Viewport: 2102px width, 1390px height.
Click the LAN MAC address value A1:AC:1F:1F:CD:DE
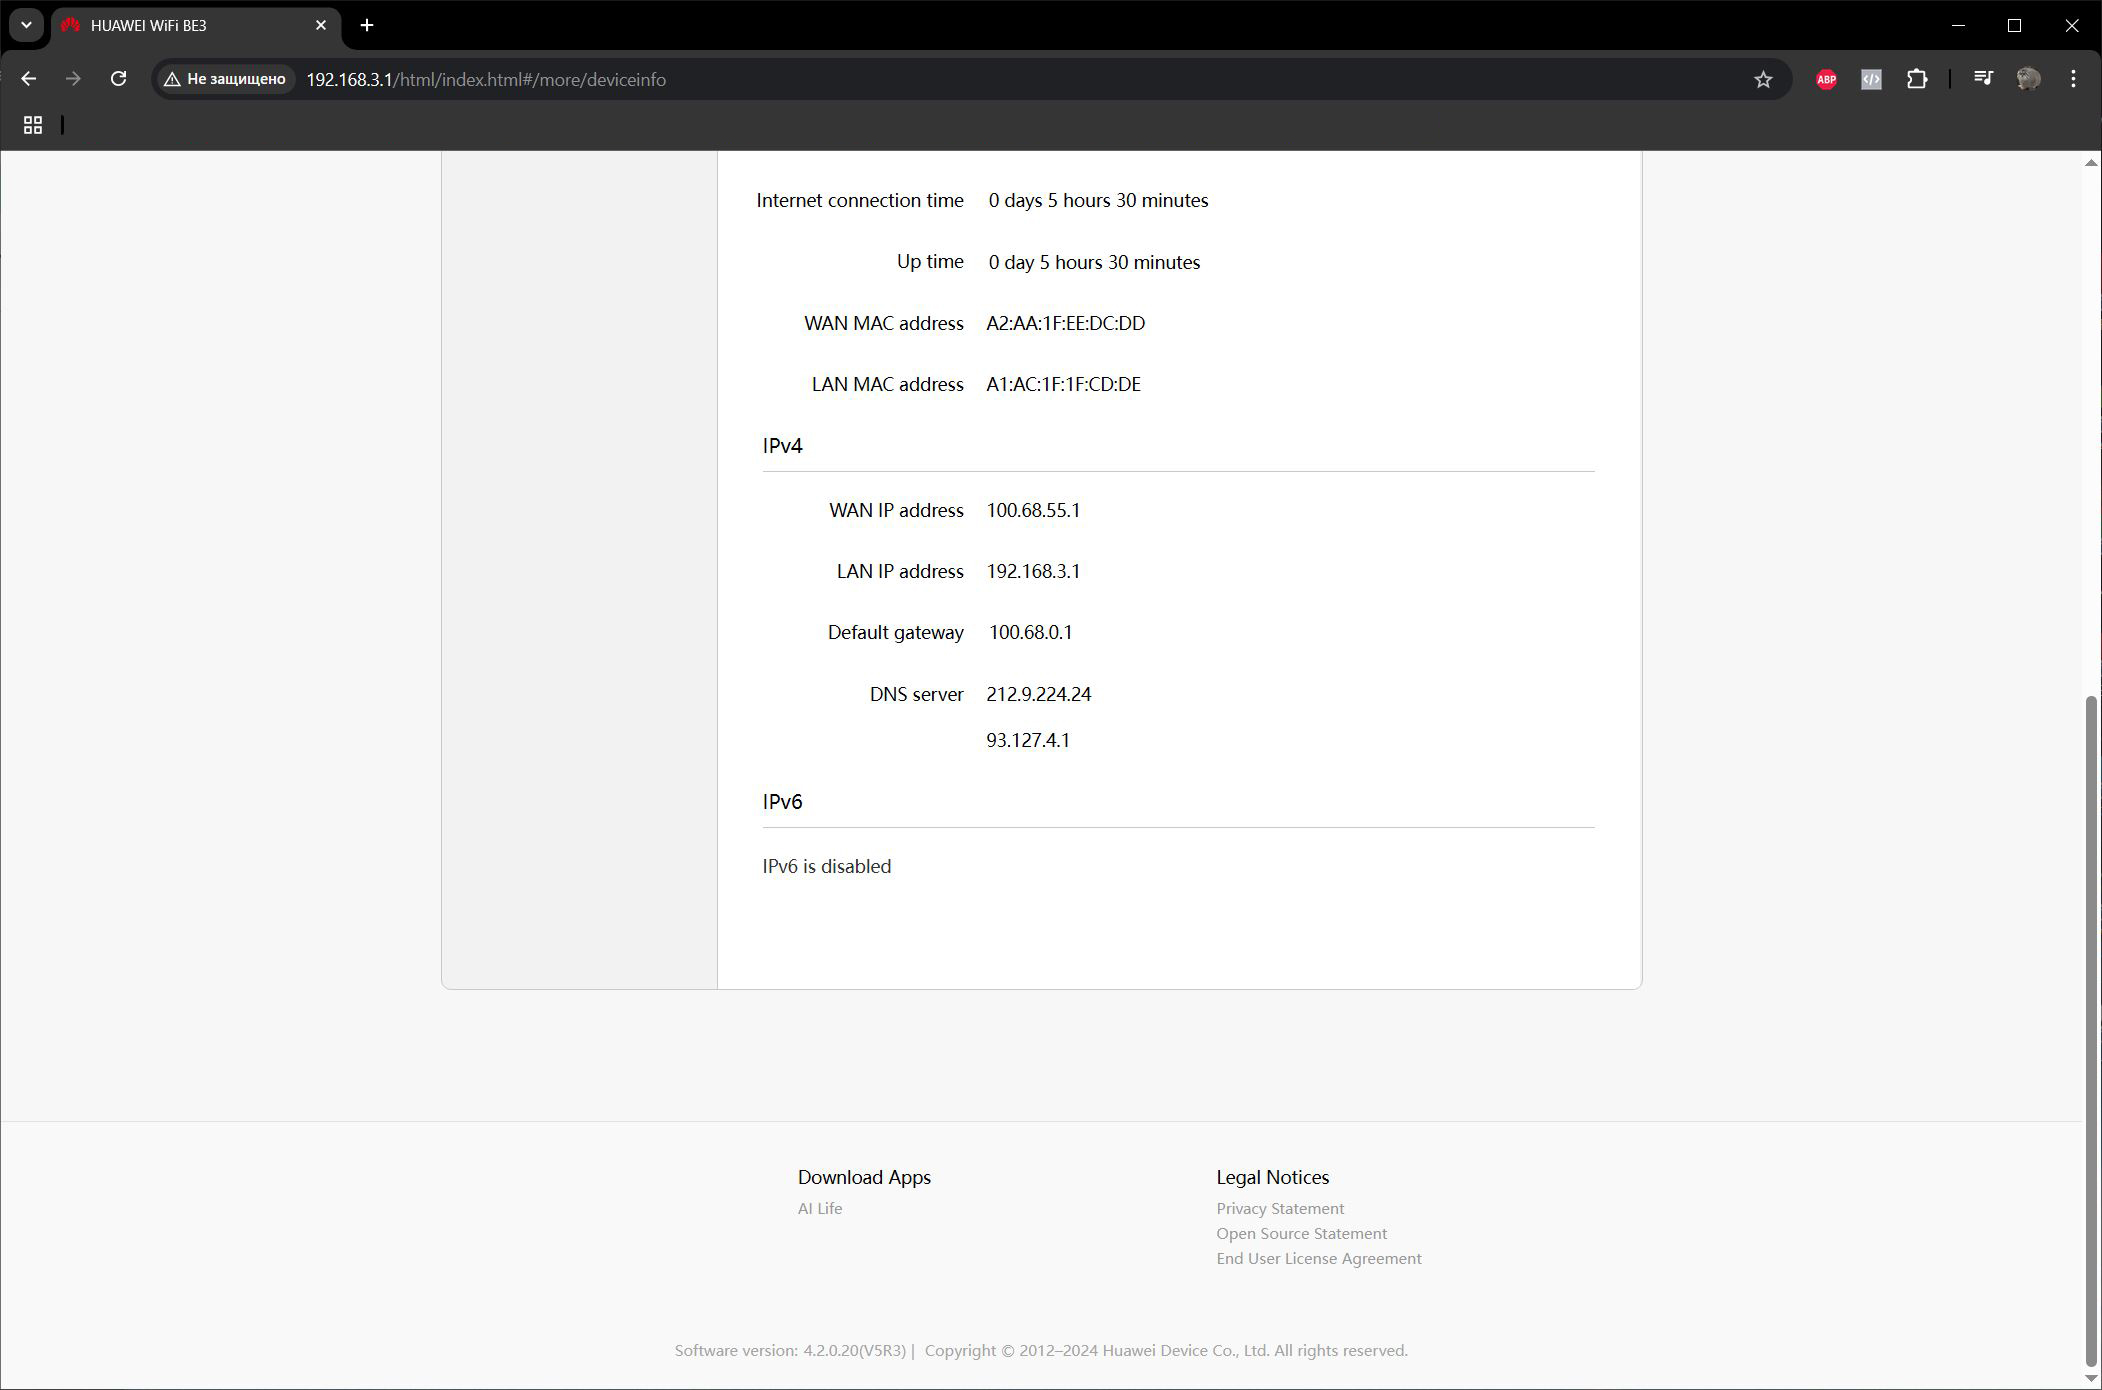(x=1063, y=384)
